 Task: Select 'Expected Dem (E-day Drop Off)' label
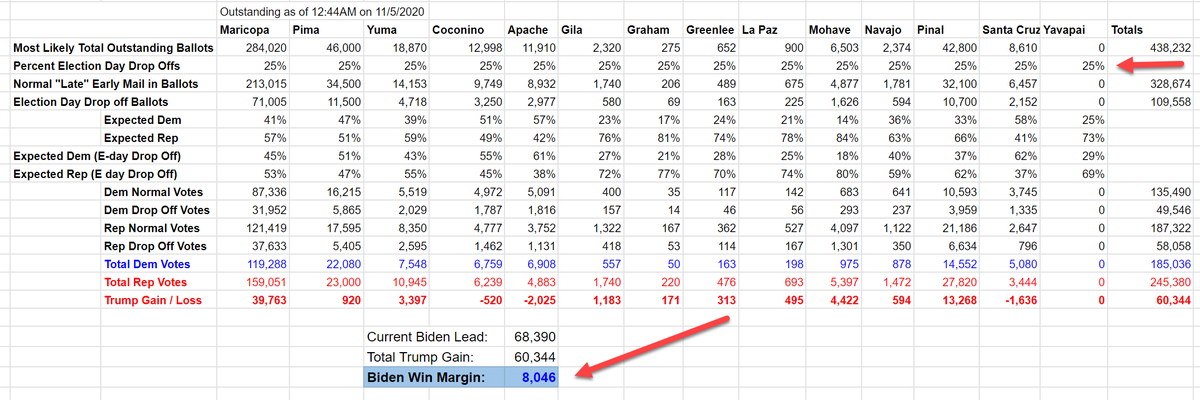pos(97,156)
